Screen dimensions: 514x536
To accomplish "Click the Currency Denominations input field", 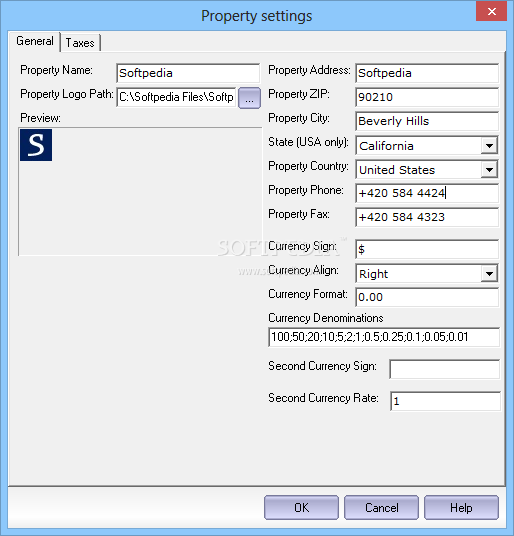I will tap(384, 337).
